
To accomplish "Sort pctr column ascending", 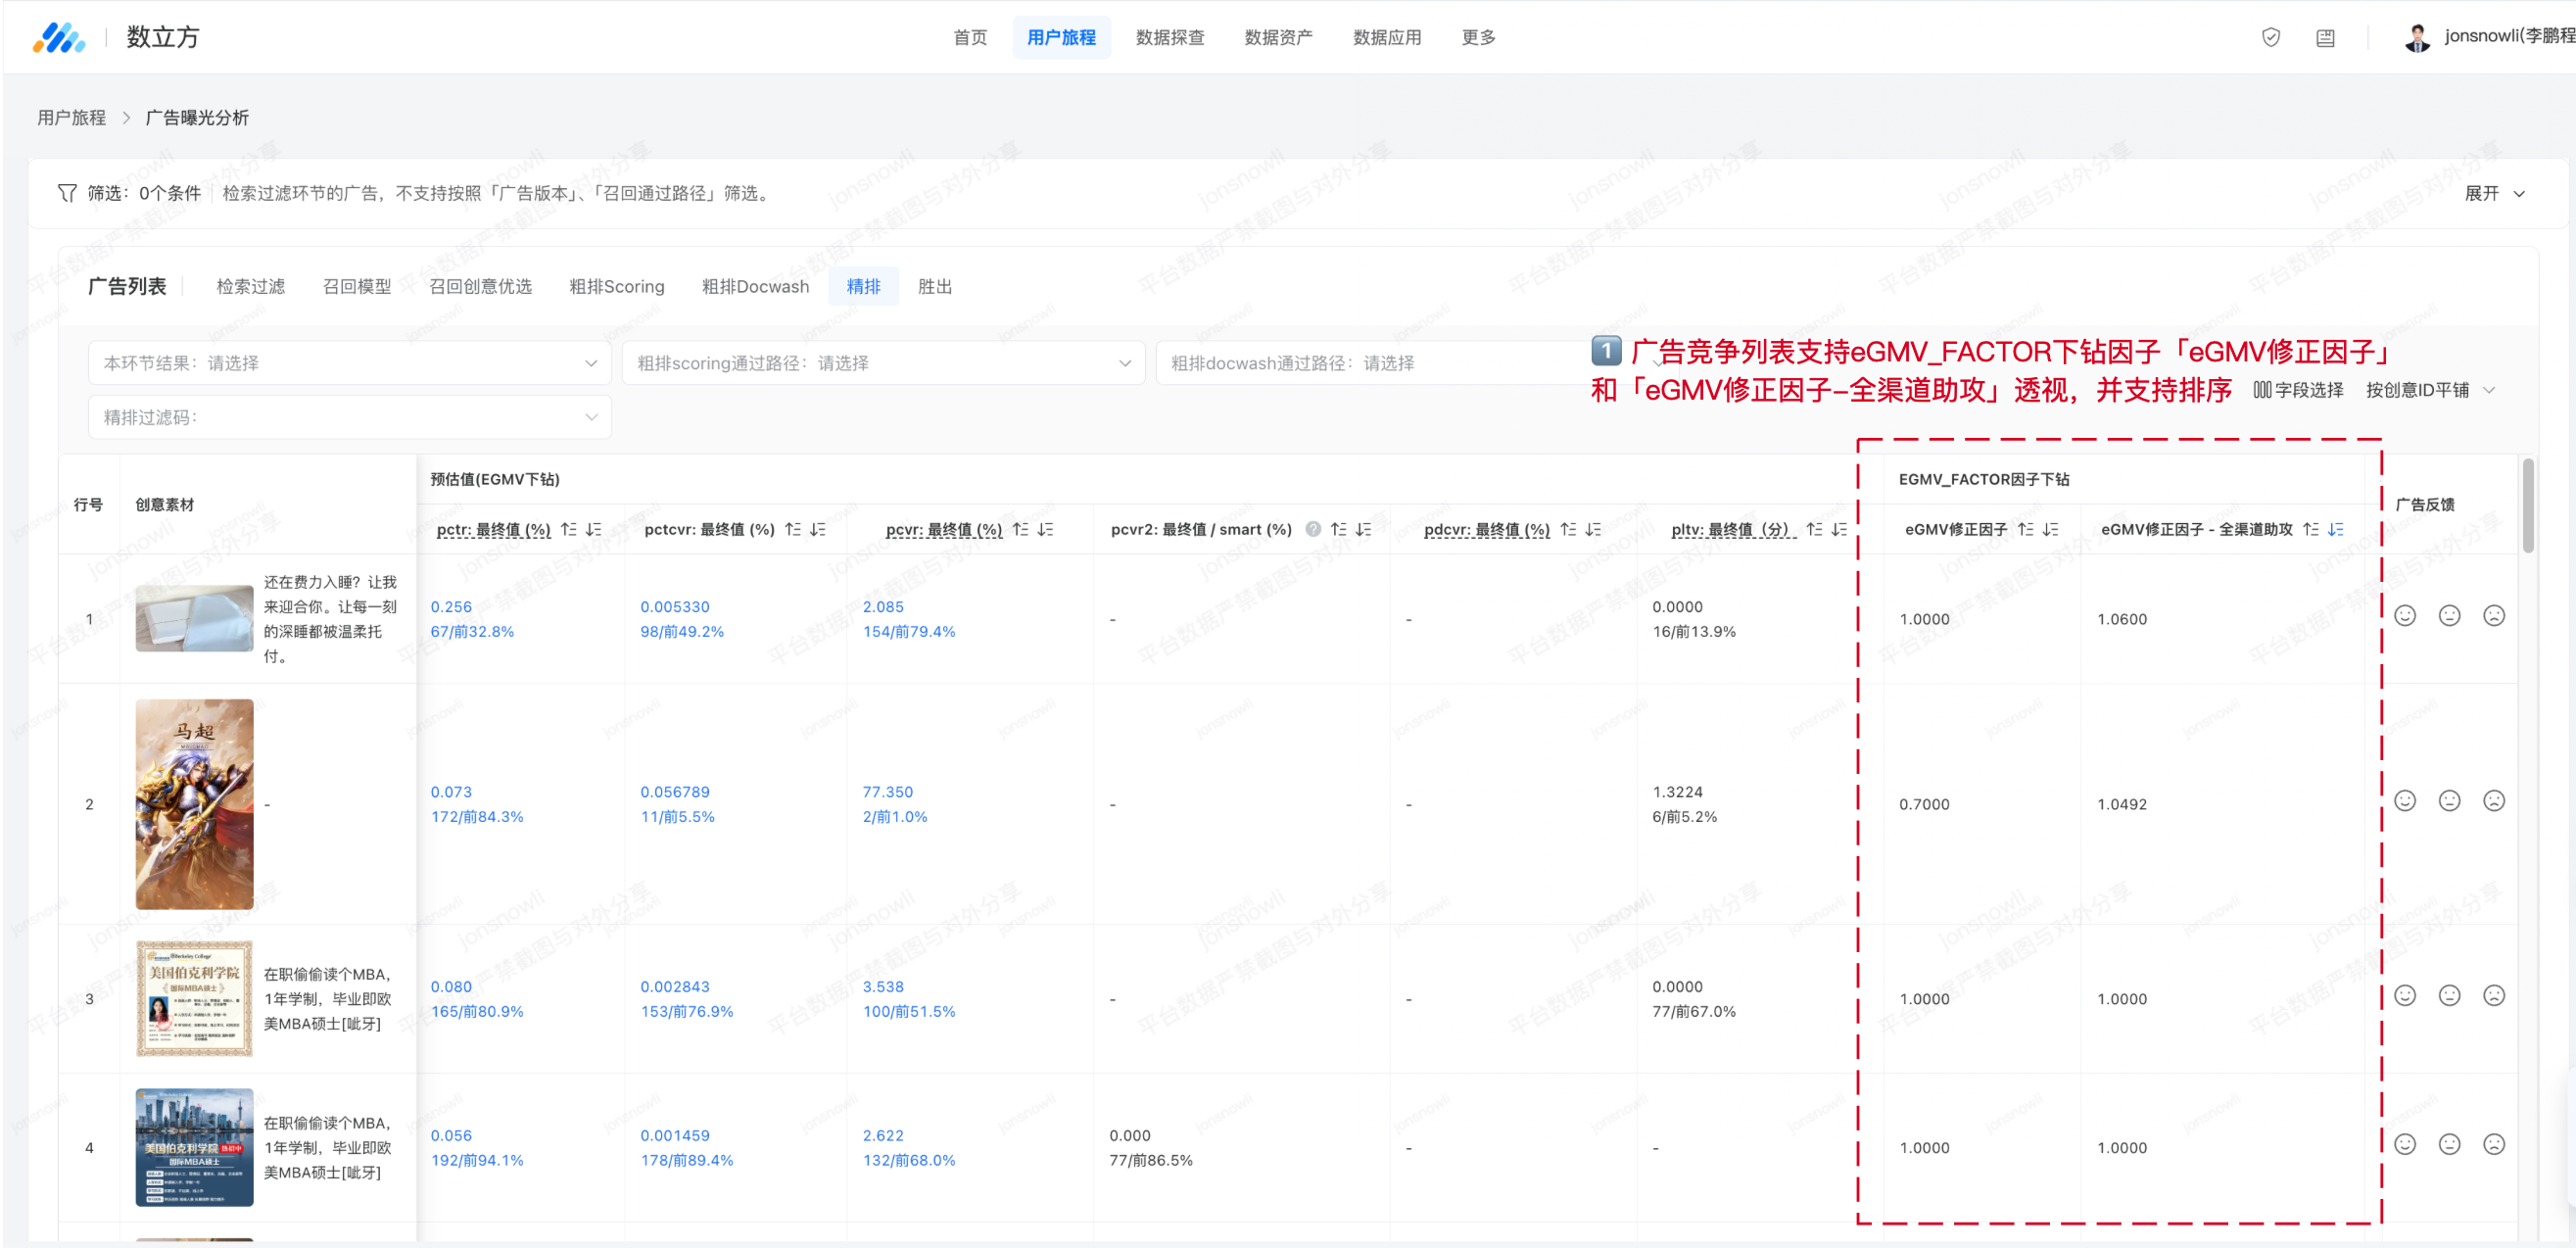I will [x=568, y=530].
